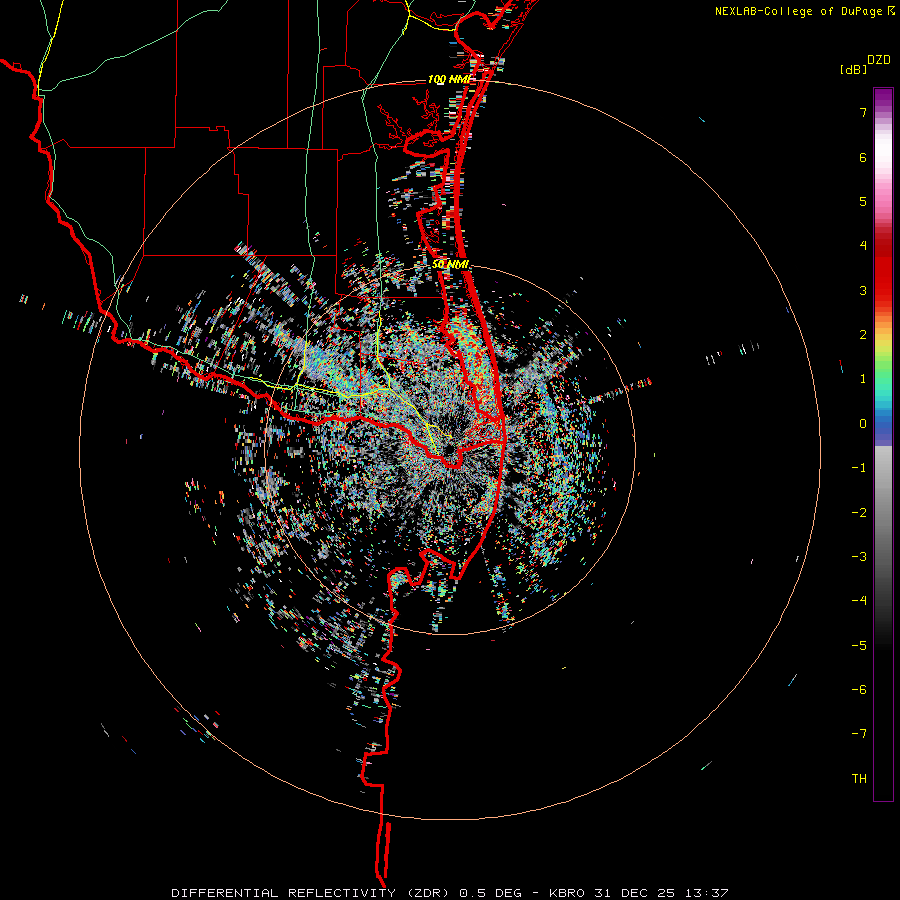The image size is (900, 900).
Task: Click the 50 NMI range ring label
Action: coord(451,265)
